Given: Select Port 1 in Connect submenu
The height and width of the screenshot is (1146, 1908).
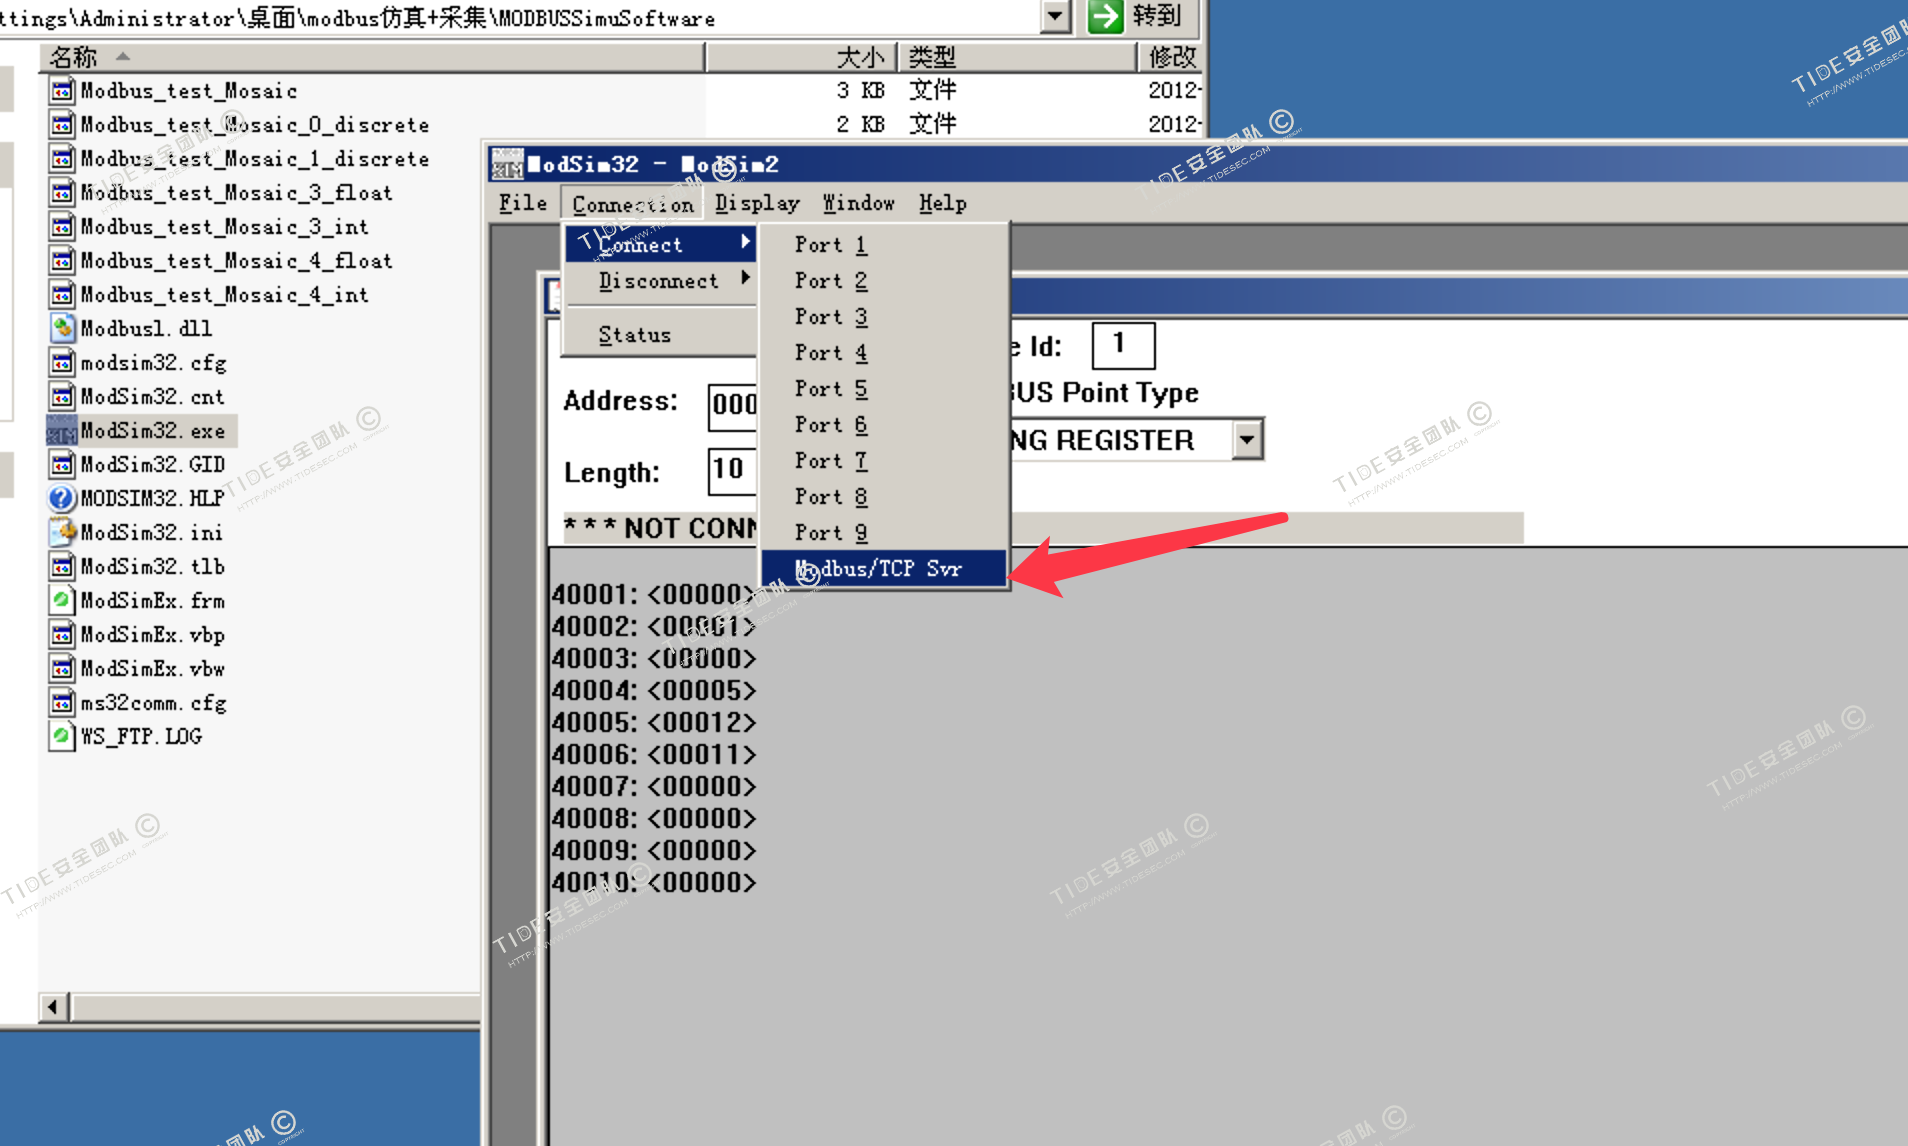Looking at the screenshot, I should pos(830,245).
